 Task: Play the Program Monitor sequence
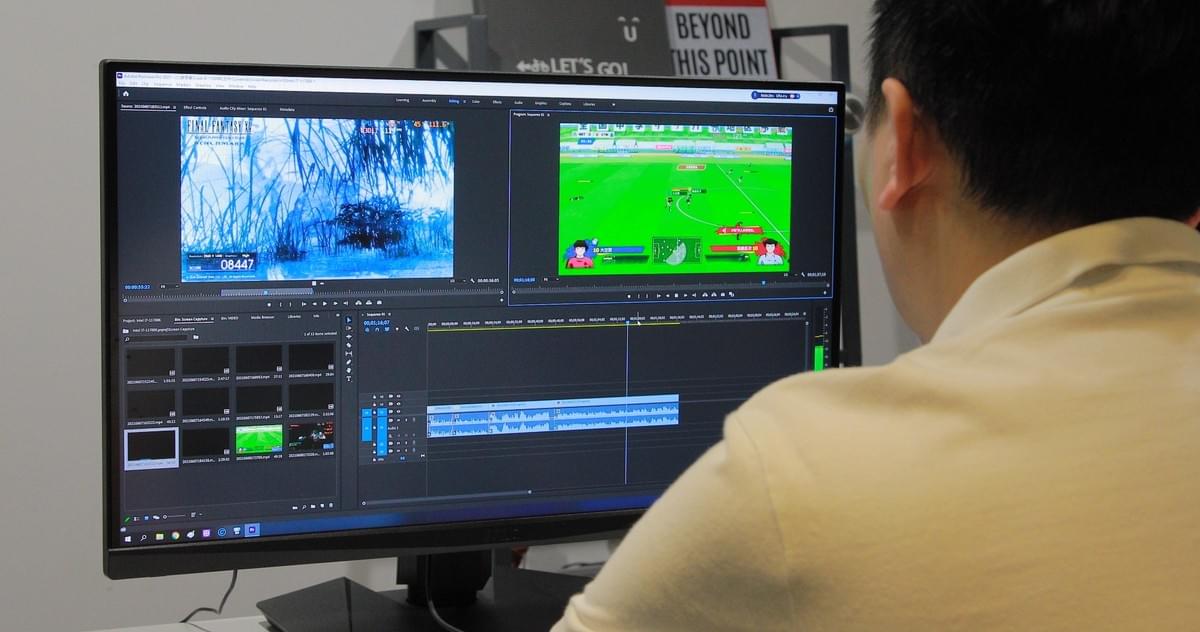coord(676,295)
